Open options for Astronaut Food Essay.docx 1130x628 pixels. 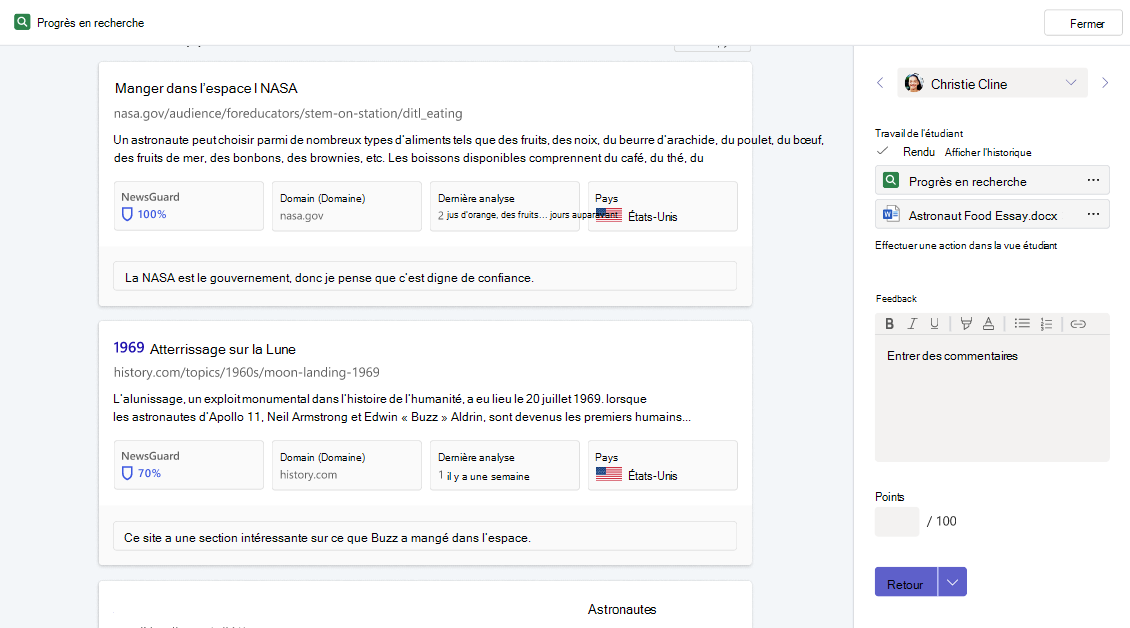click(x=1093, y=214)
